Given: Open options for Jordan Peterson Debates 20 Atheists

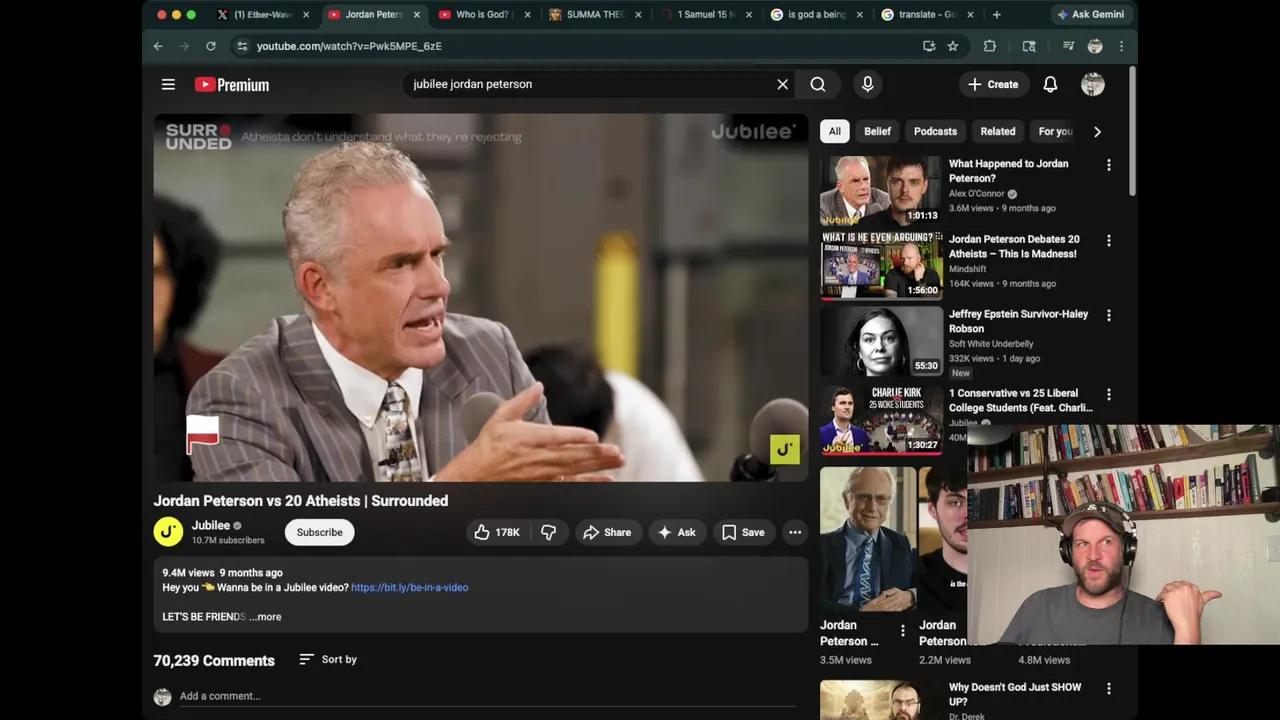Looking at the screenshot, I should [1108, 241].
